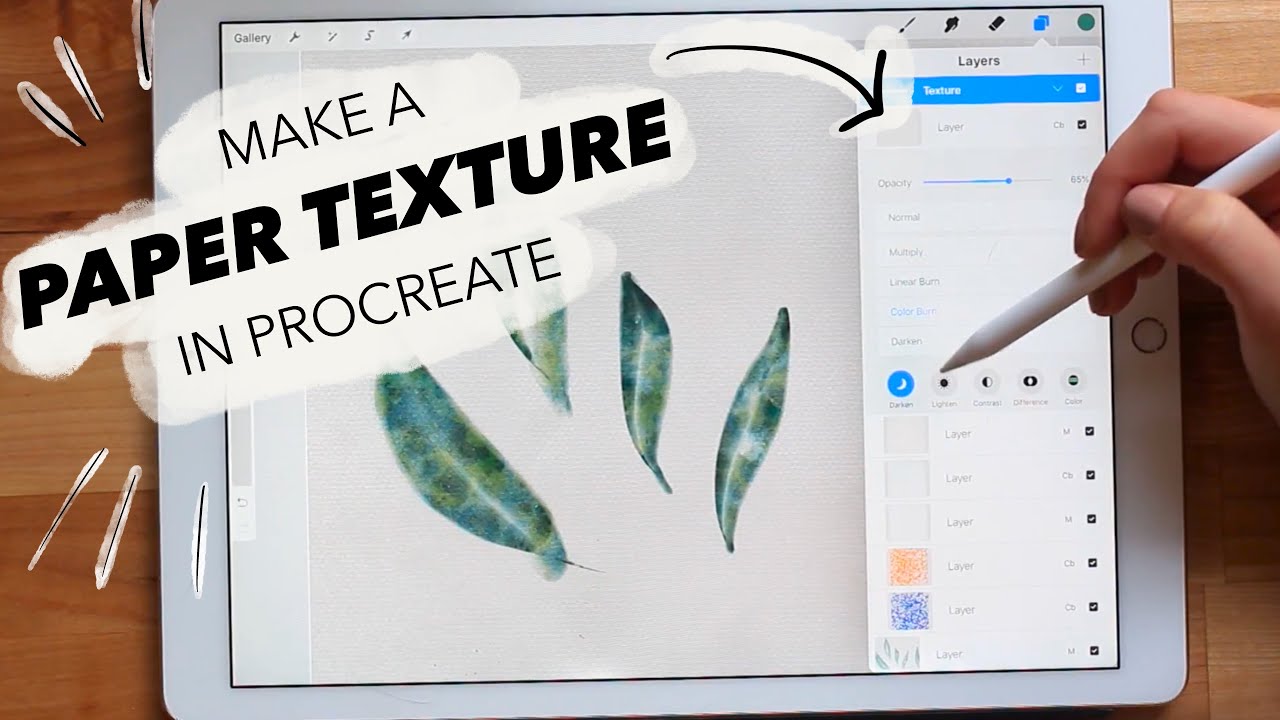Hide the orange speckled layer
This screenshot has height=720, width=1280.
(1092, 563)
